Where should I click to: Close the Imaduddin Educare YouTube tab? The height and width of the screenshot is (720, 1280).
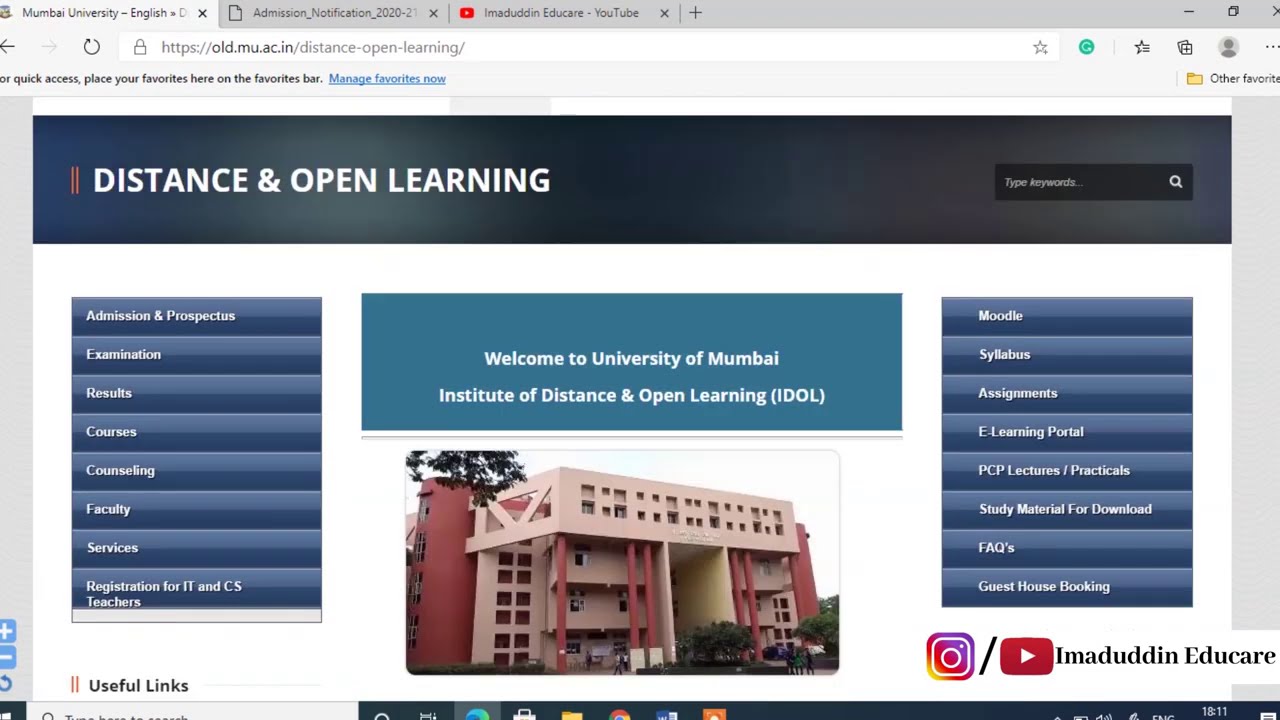665,13
